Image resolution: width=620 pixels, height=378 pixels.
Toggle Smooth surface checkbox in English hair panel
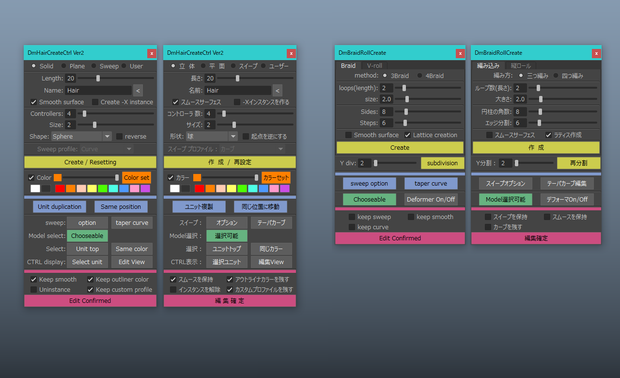click(x=34, y=102)
